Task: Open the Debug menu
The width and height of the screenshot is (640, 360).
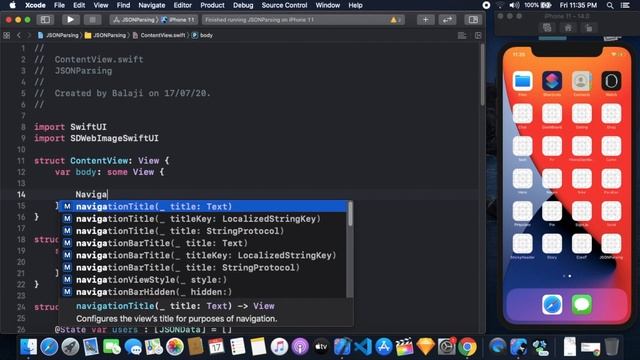Action: pyautogui.click(x=243, y=5)
